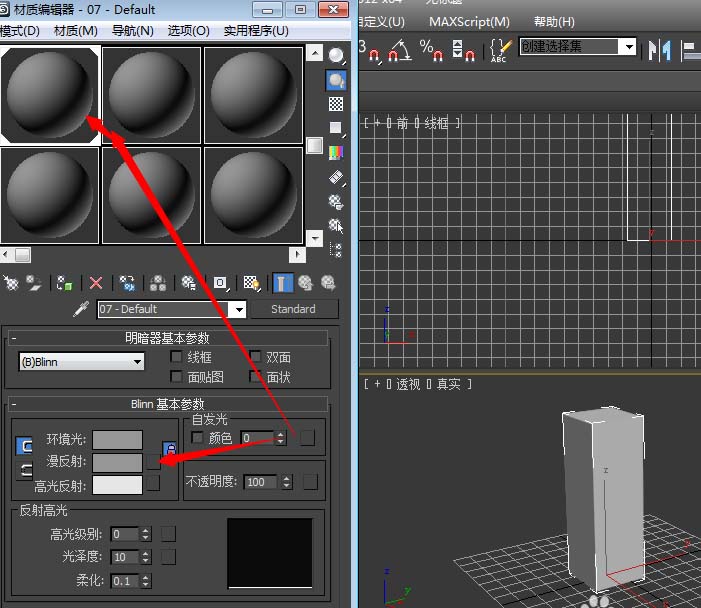
Task: Enable the 面状 (Faceted) checkbox
Action: pyautogui.click(x=255, y=377)
